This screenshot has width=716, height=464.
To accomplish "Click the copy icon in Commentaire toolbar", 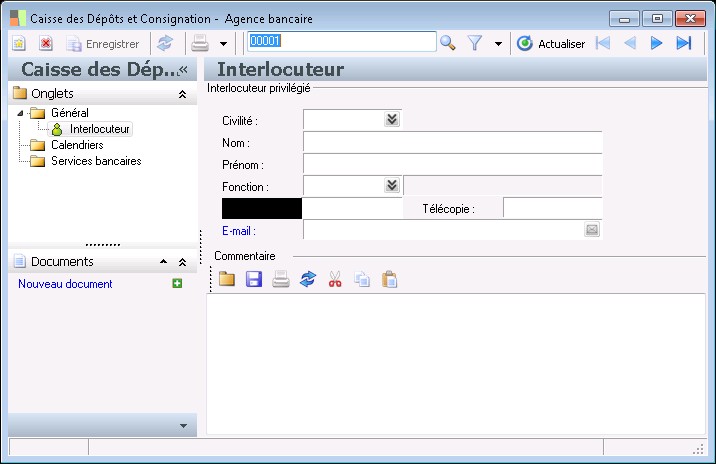I will pos(362,279).
